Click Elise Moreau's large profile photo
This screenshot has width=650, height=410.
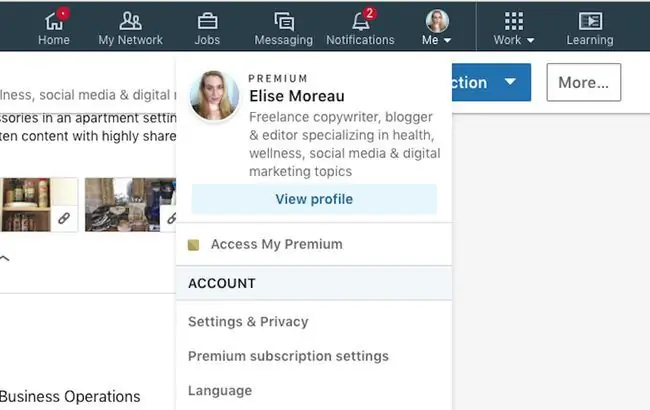point(214,96)
